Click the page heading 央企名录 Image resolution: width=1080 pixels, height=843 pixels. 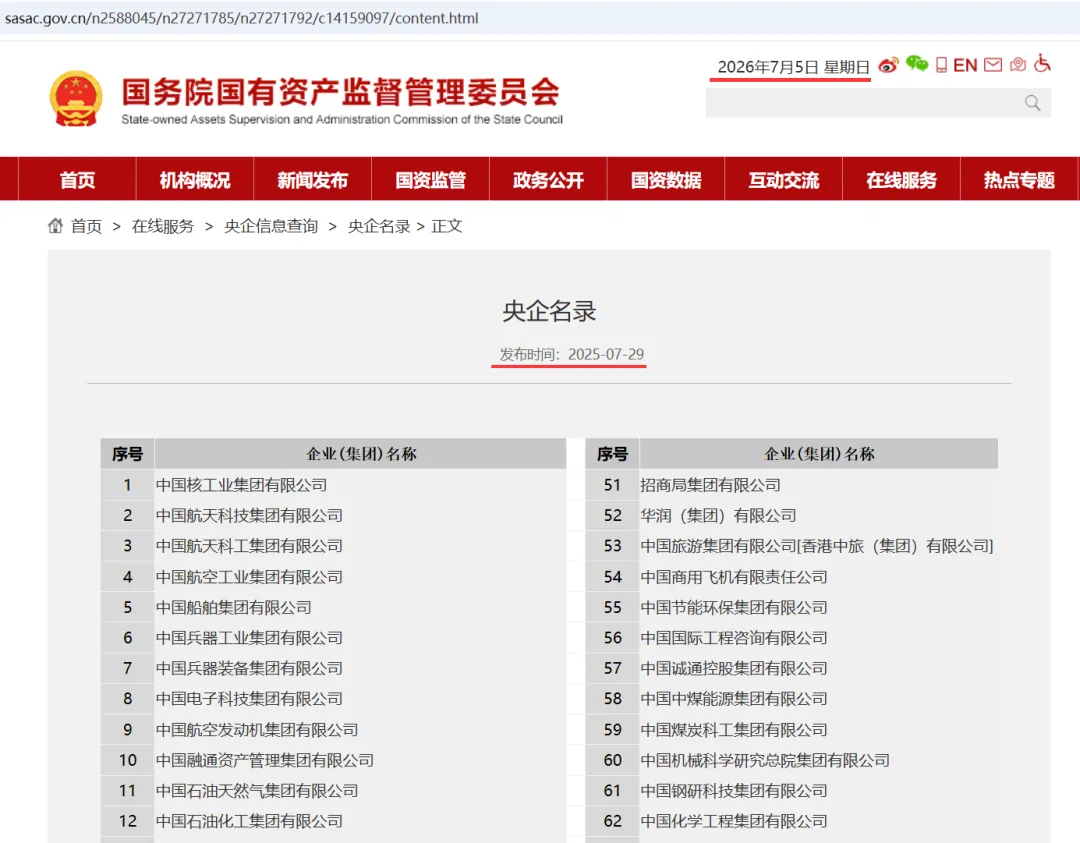tap(549, 311)
